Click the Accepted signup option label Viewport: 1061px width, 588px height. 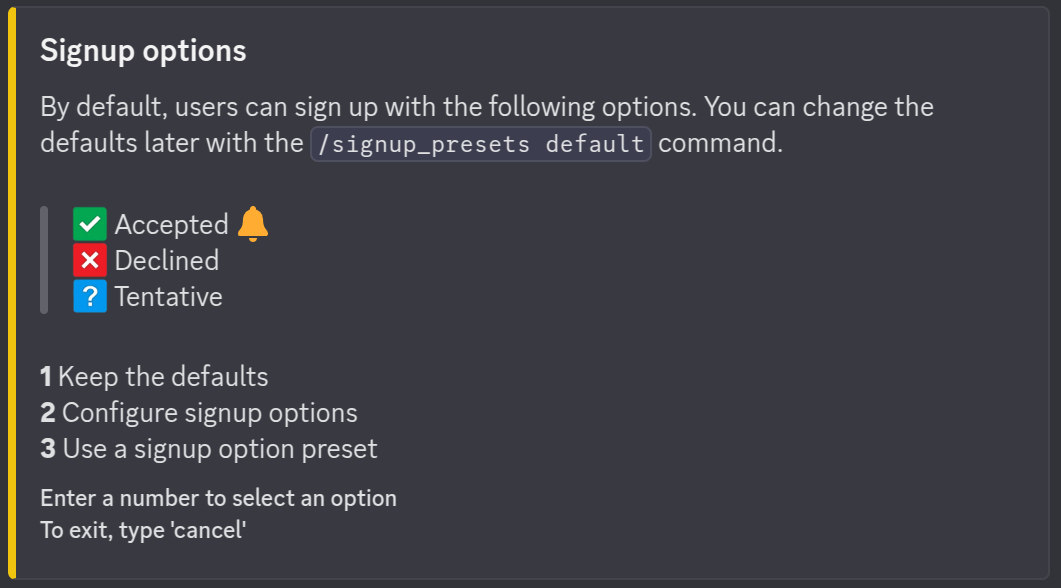[x=171, y=225]
